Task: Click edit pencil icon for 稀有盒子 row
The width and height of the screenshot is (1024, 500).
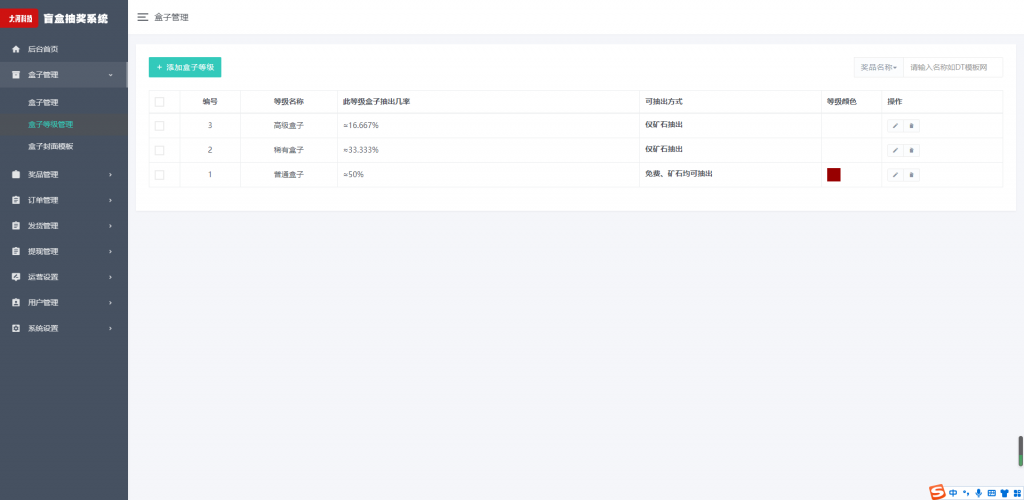Action: (x=895, y=150)
